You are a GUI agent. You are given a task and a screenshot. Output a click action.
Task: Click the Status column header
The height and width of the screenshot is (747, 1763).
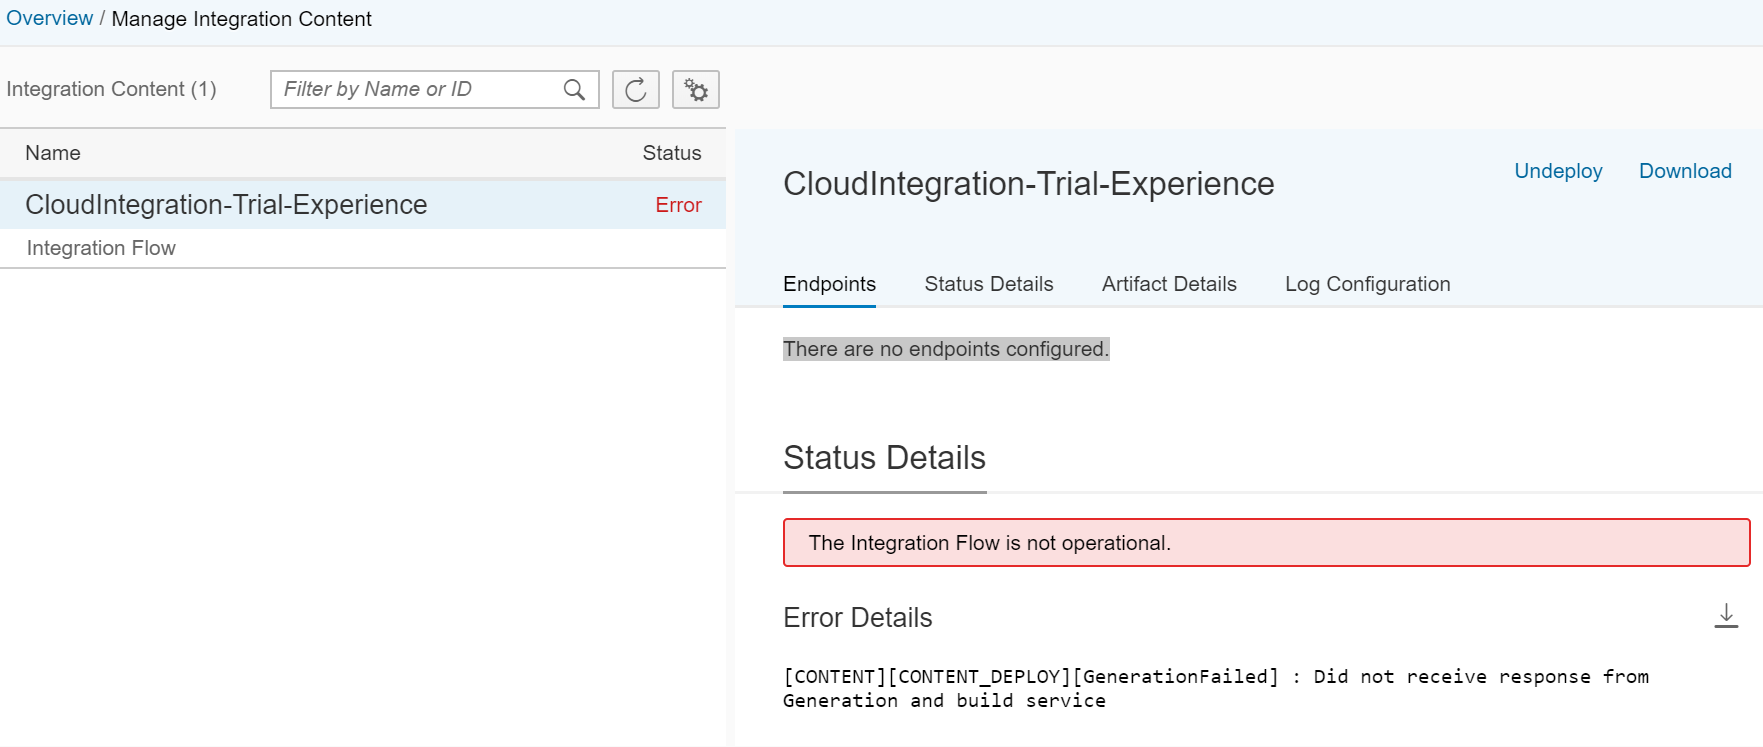[x=672, y=153]
